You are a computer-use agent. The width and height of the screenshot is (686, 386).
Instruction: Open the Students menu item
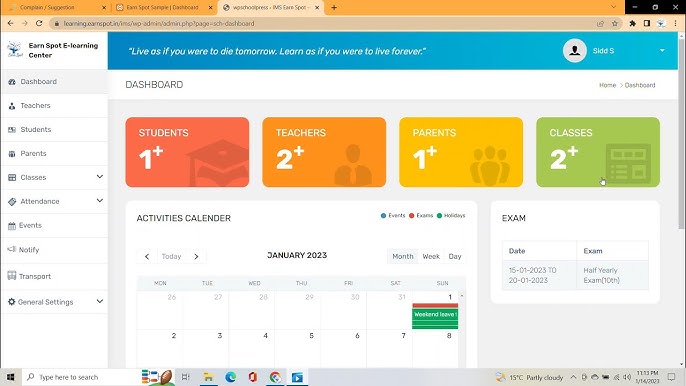tap(54, 130)
